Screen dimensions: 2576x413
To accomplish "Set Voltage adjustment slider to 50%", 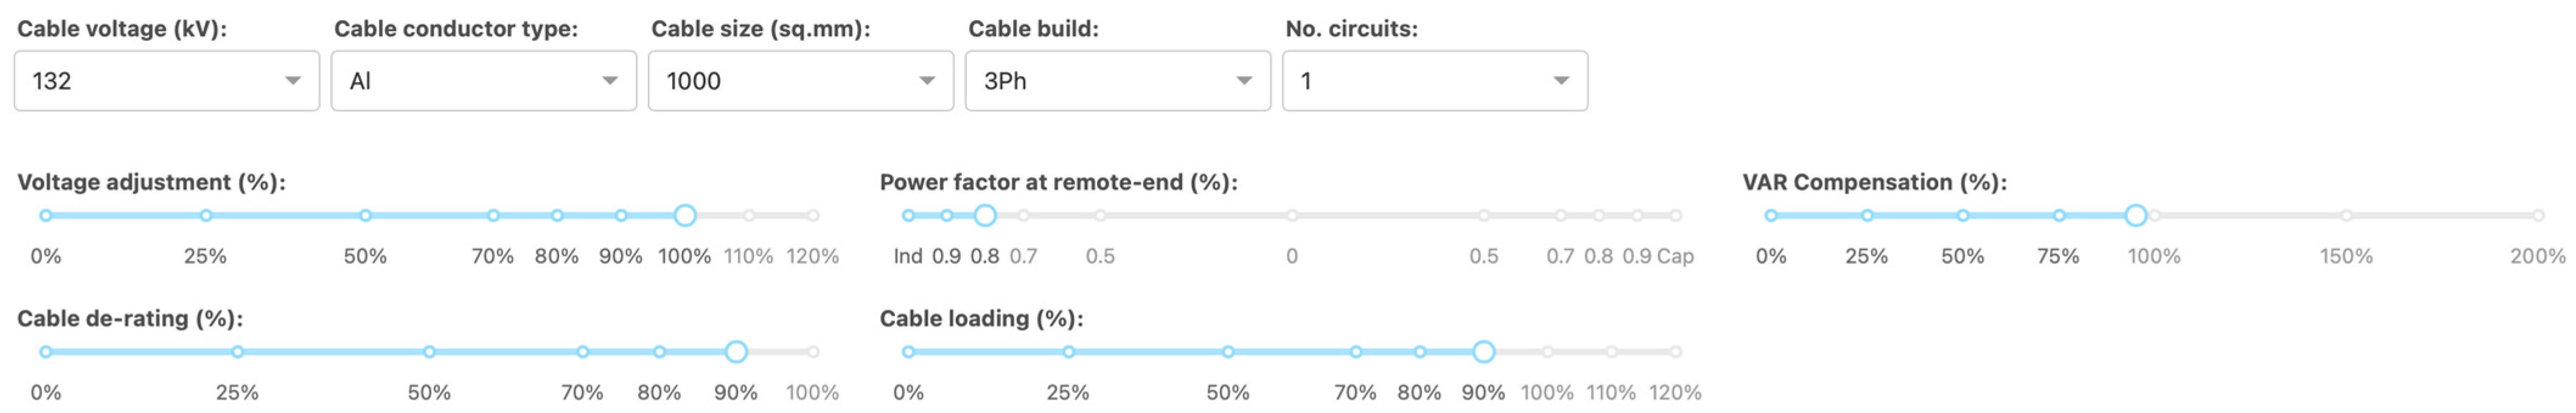I will point(365,215).
